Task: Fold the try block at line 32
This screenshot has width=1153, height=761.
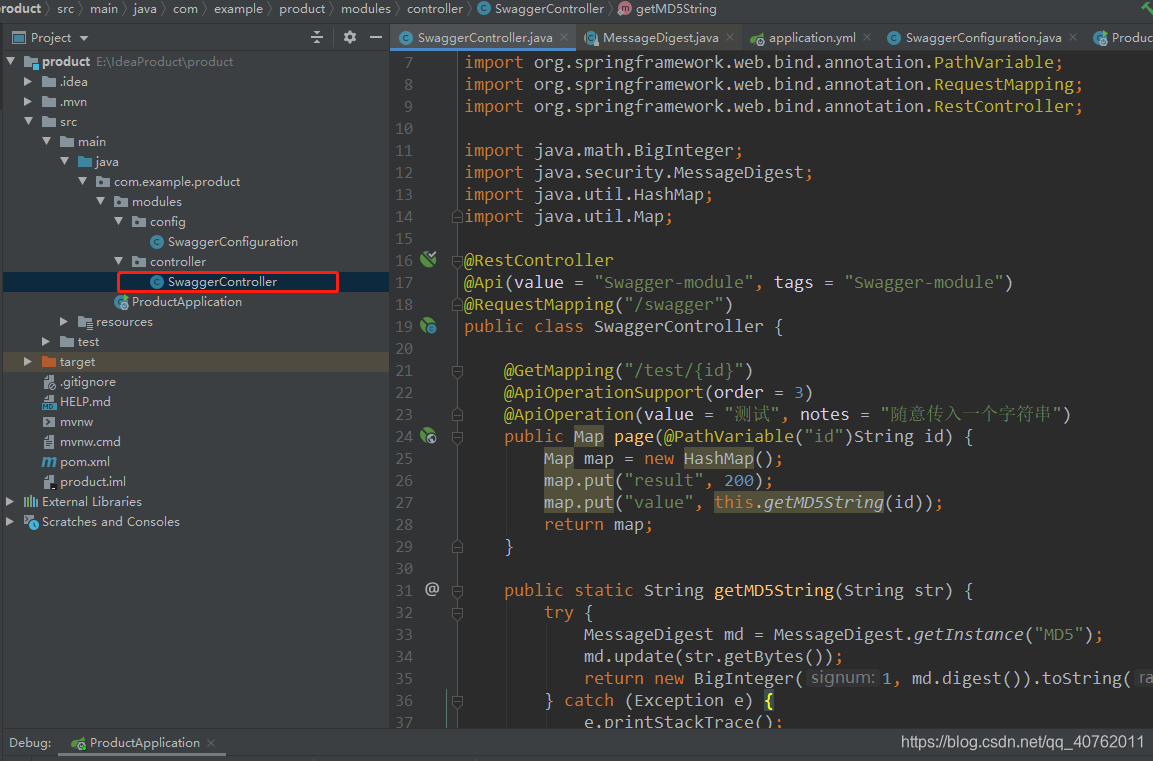Action: pos(457,612)
